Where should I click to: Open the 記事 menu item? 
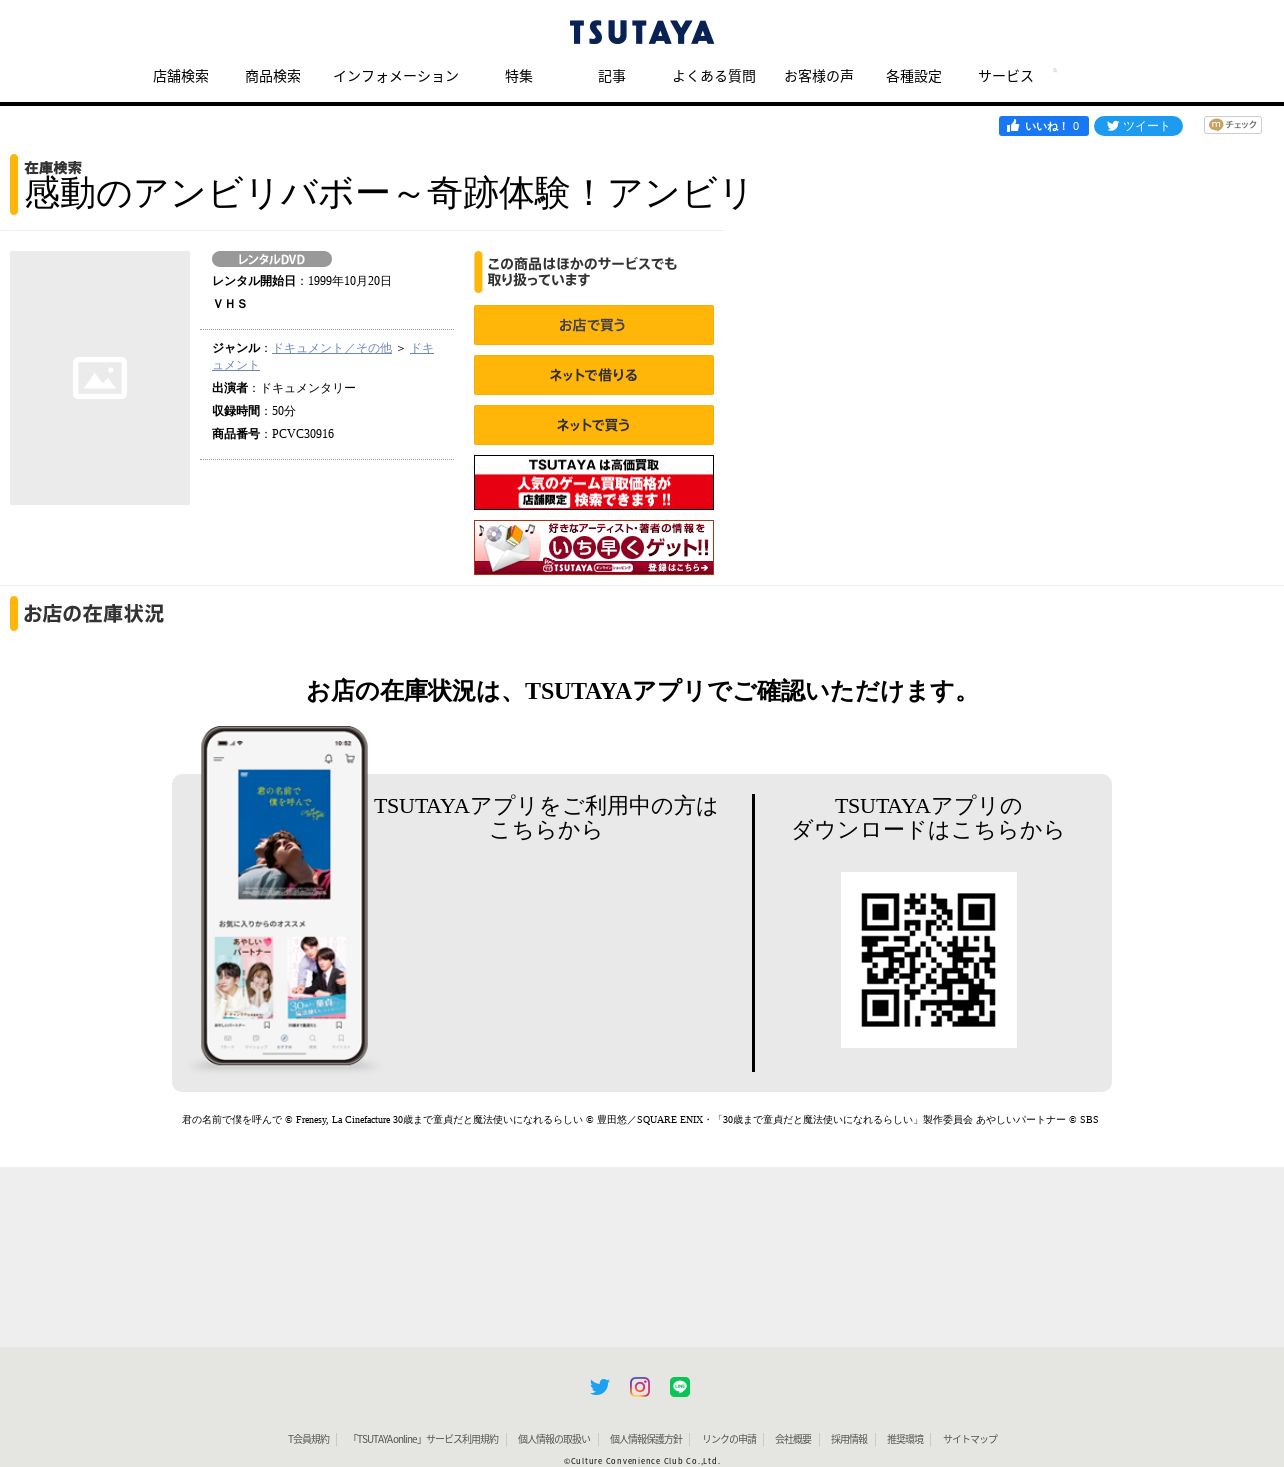(x=612, y=76)
